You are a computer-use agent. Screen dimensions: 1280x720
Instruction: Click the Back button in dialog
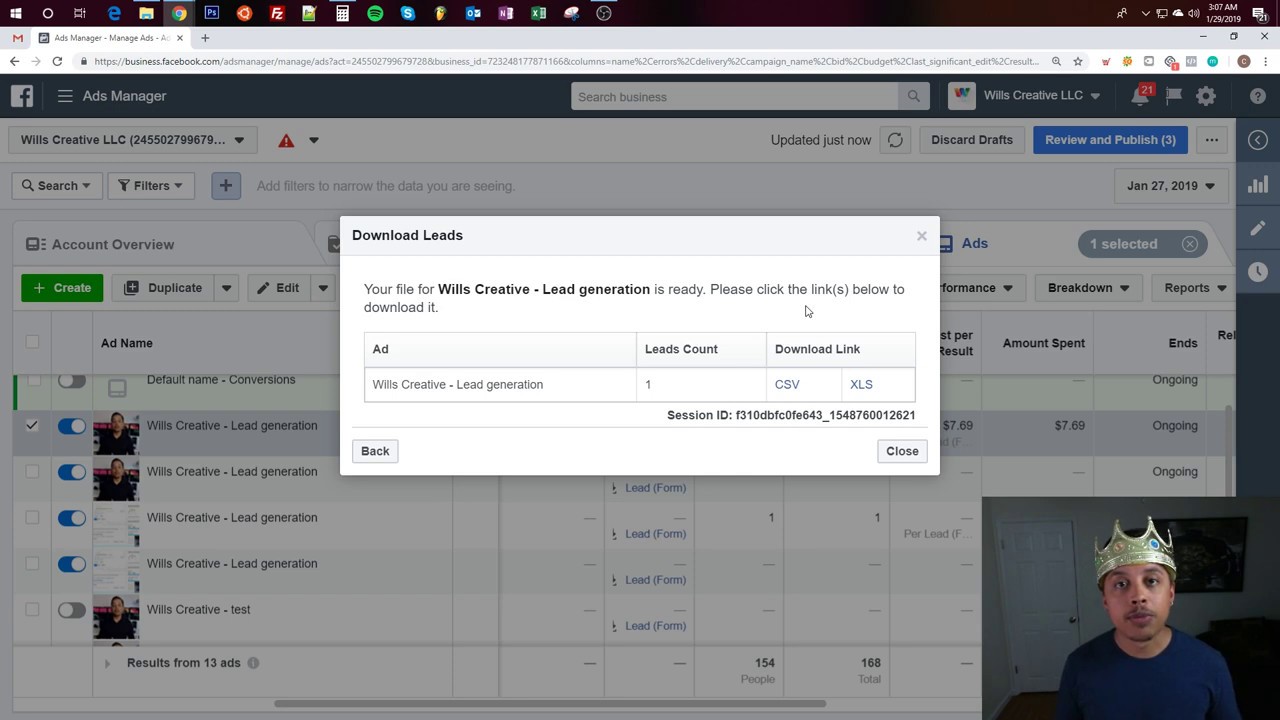(x=375, y=451)
